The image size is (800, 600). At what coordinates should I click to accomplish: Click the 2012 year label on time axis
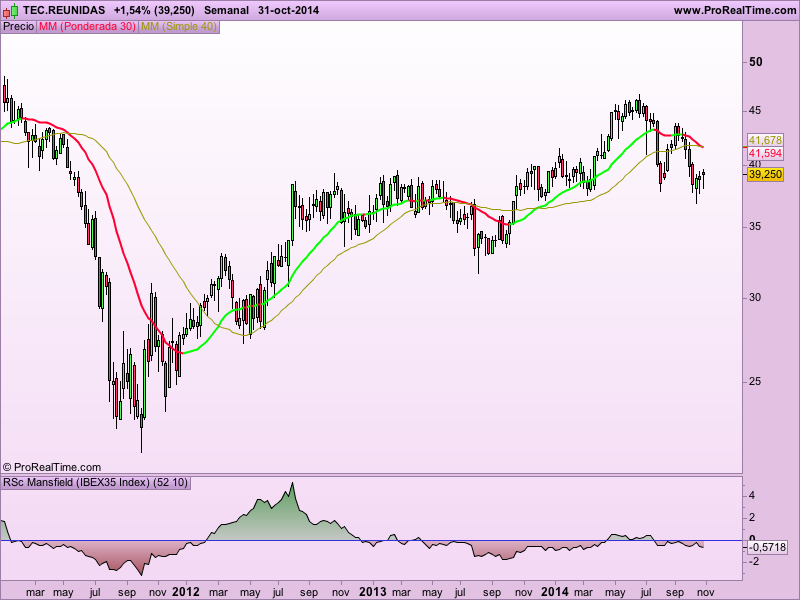coord(186,592)
